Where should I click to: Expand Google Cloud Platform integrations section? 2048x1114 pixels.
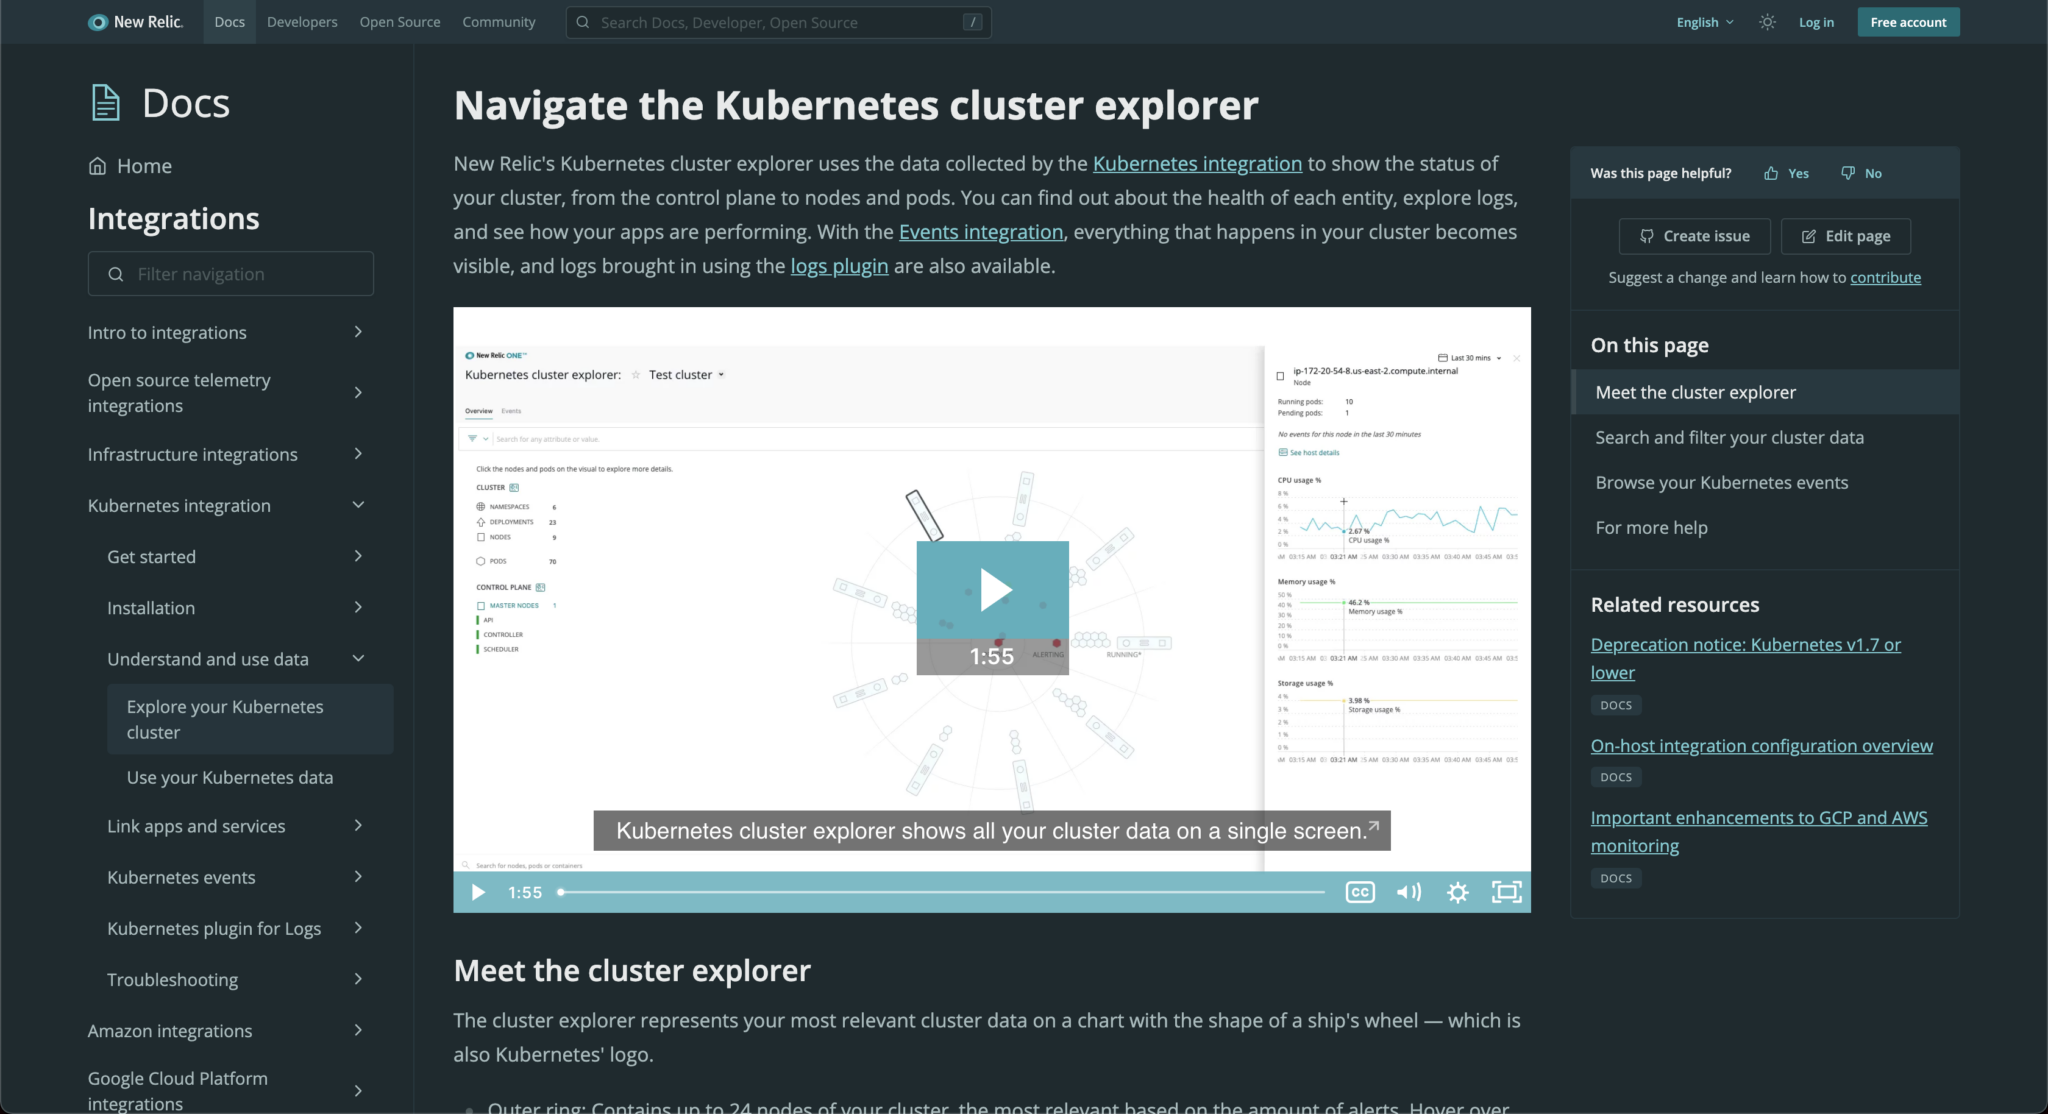pos(358,1091)
